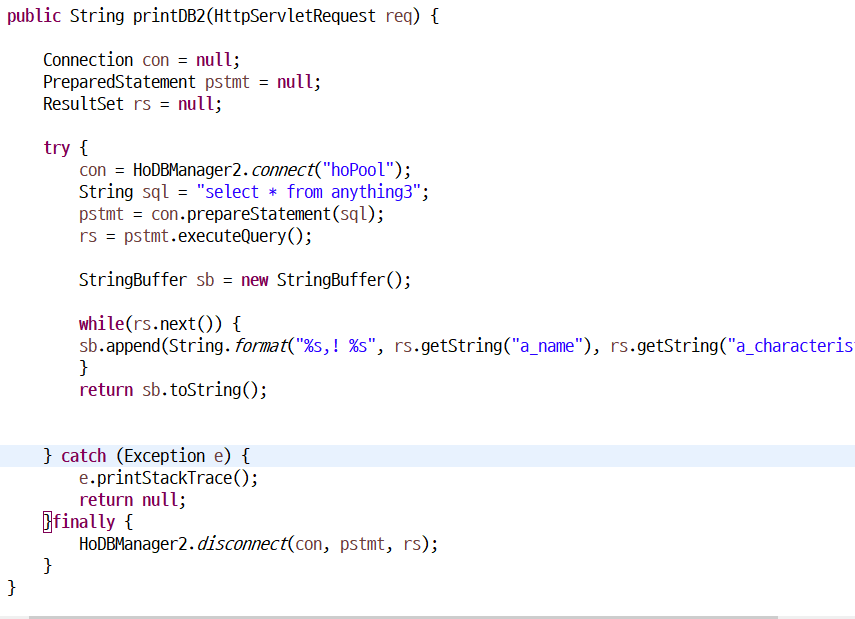Viewport: 855px width, 619px height.
Task: Click the PreparedStatement declaration line
Action: tap(182, 82)
